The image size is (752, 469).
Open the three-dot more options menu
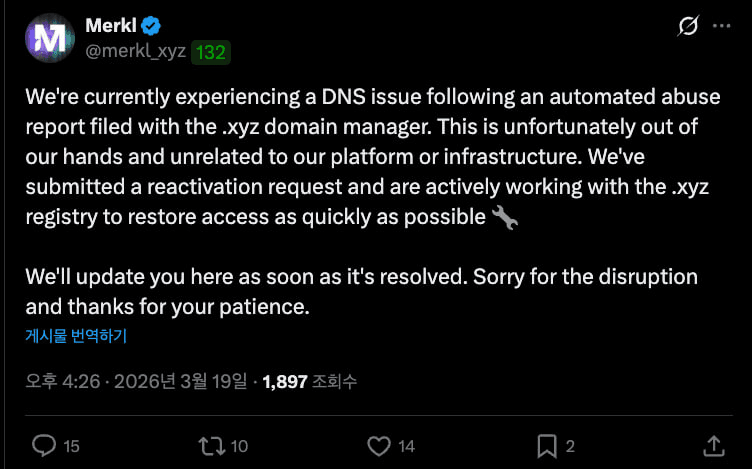point(722,27)
